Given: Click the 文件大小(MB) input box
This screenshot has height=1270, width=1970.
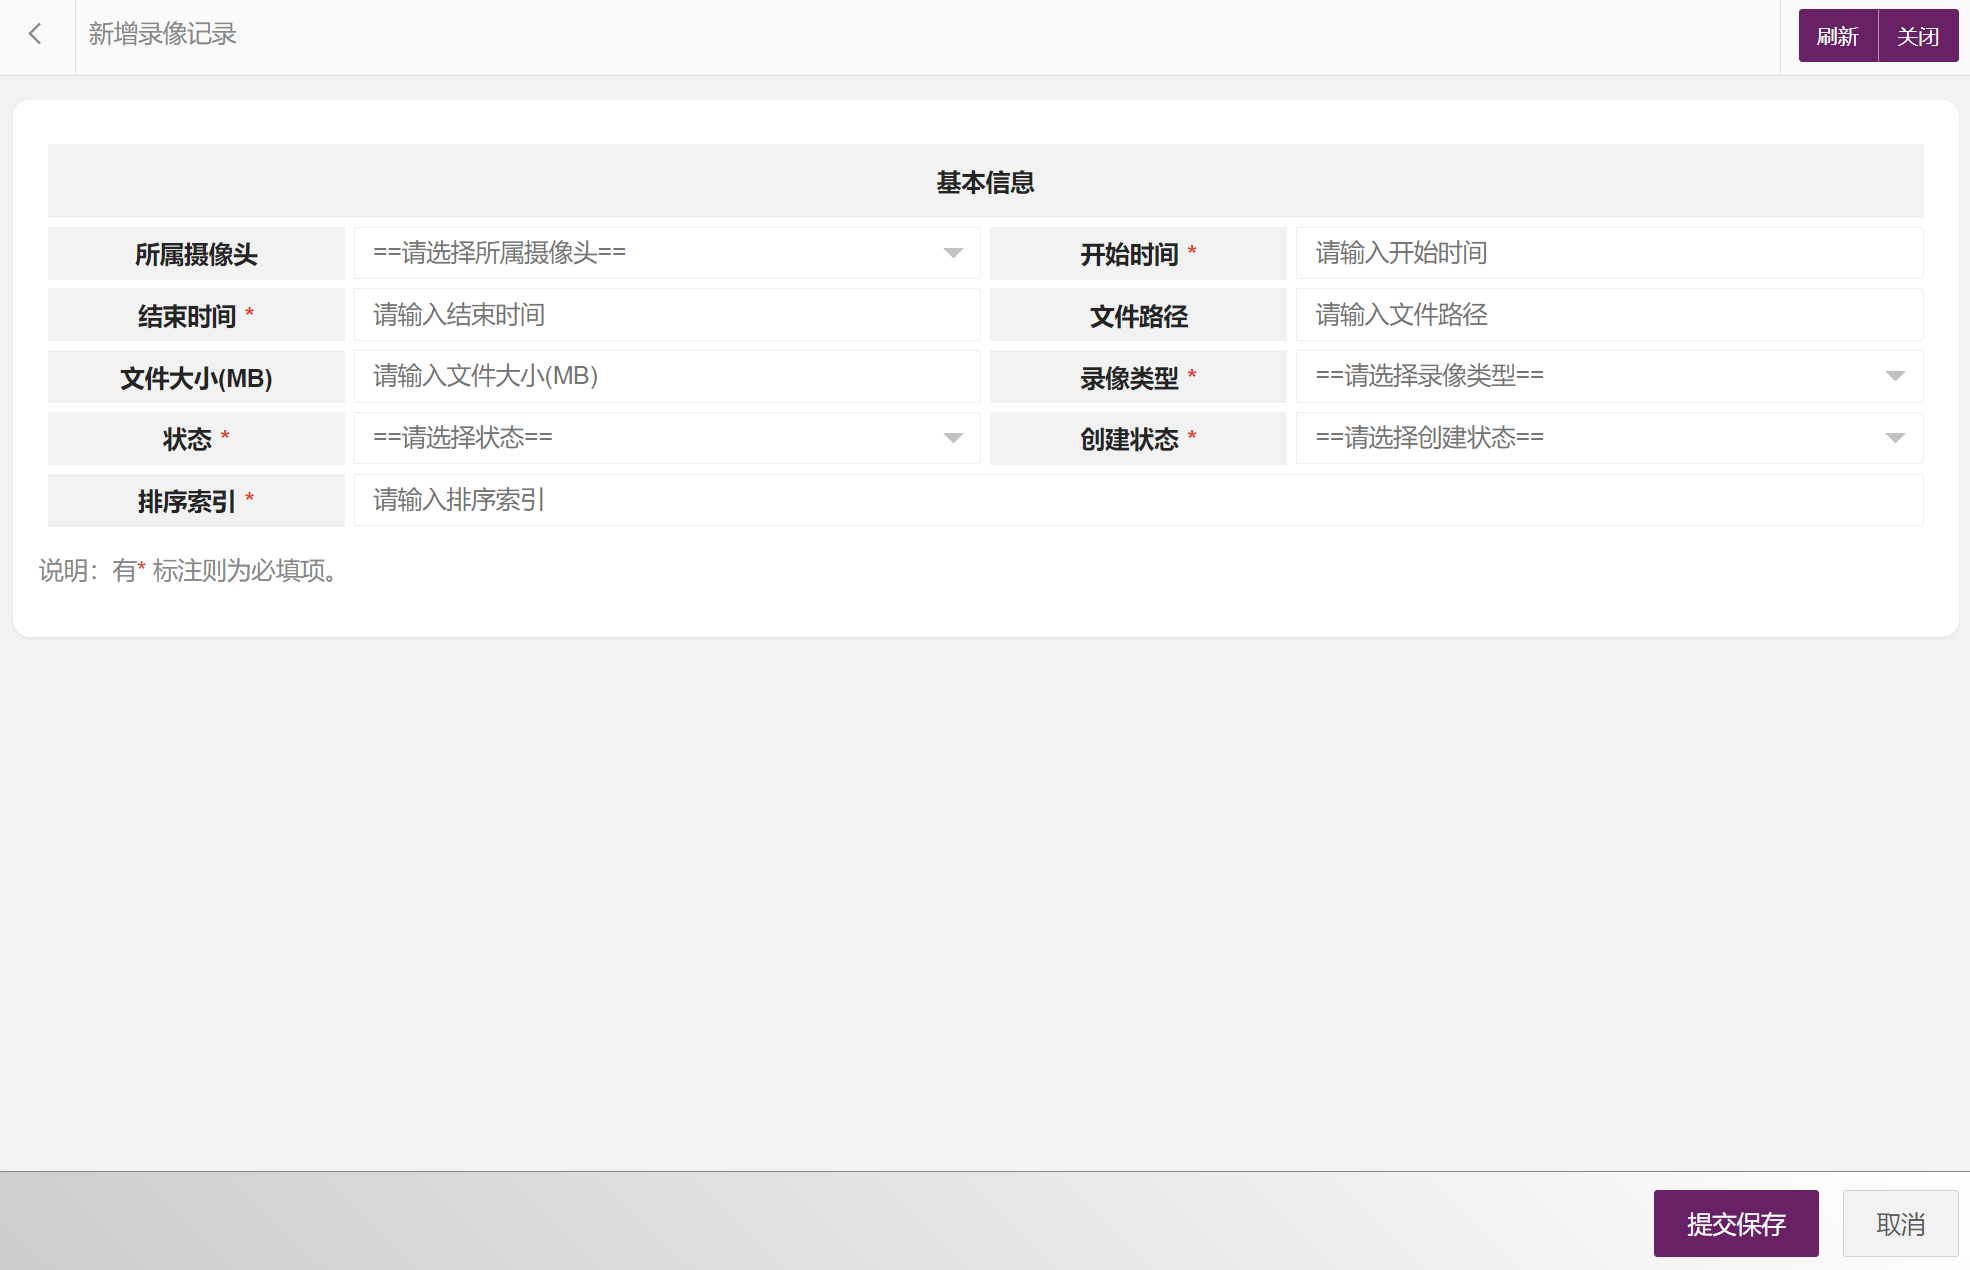Looking at the screenshot, I should coord(666,377).
